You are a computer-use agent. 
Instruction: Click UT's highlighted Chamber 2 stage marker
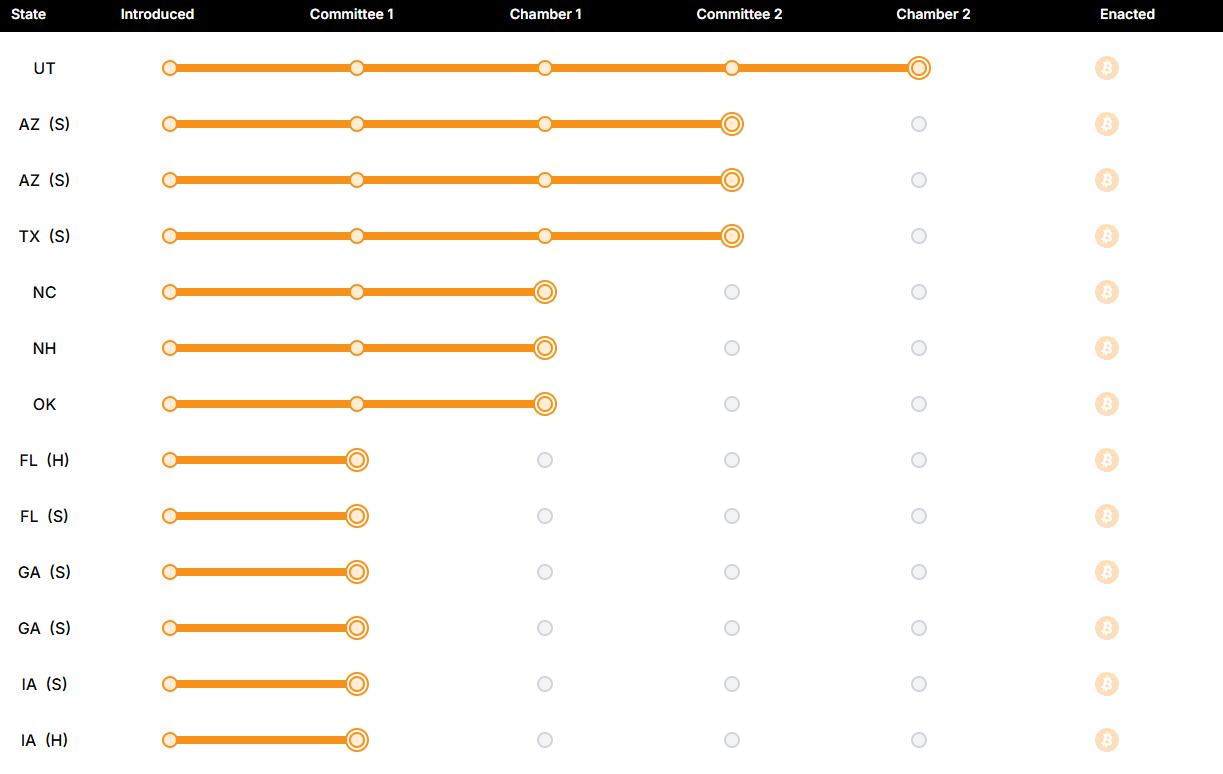919,68
